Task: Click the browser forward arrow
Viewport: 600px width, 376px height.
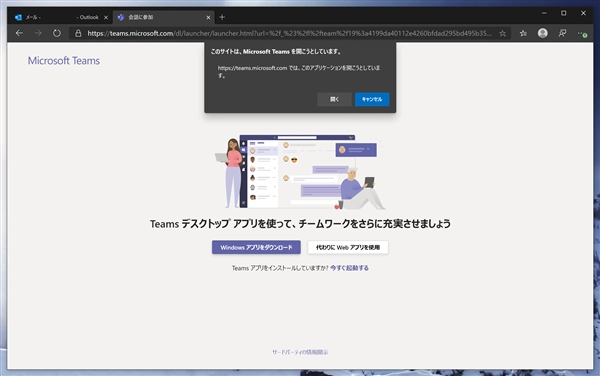Action: (38, 33)
